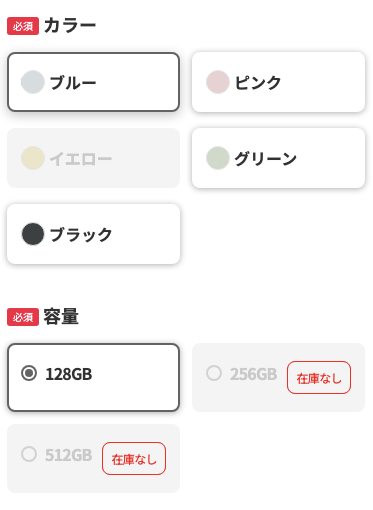
Task: Select the ブルー color card
Action: [93, 82]
